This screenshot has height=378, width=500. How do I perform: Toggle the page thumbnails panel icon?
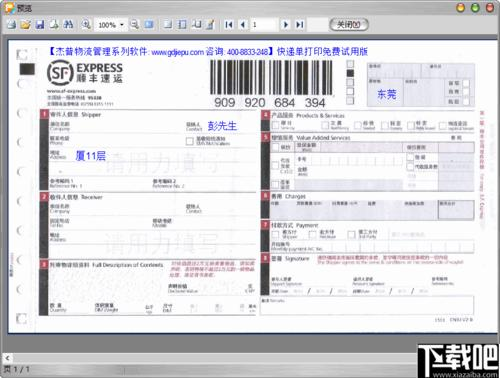point(182,25)
